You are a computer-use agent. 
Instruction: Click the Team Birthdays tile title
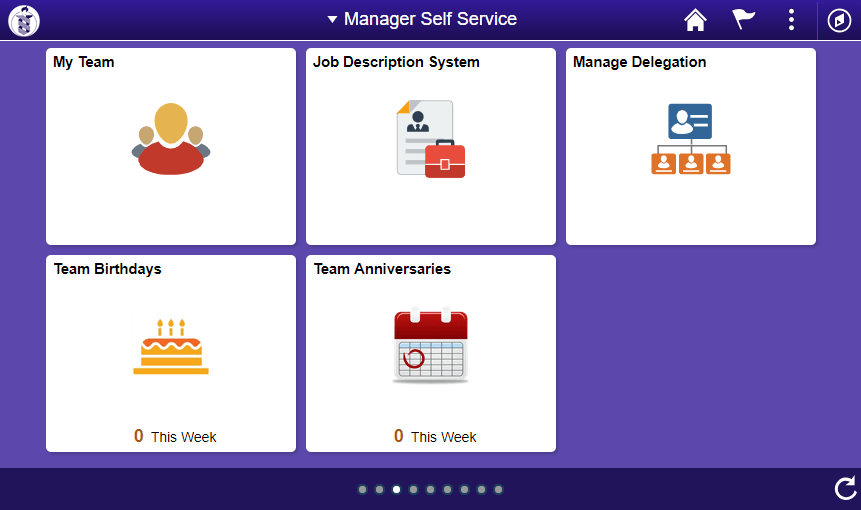pos(108,269)
